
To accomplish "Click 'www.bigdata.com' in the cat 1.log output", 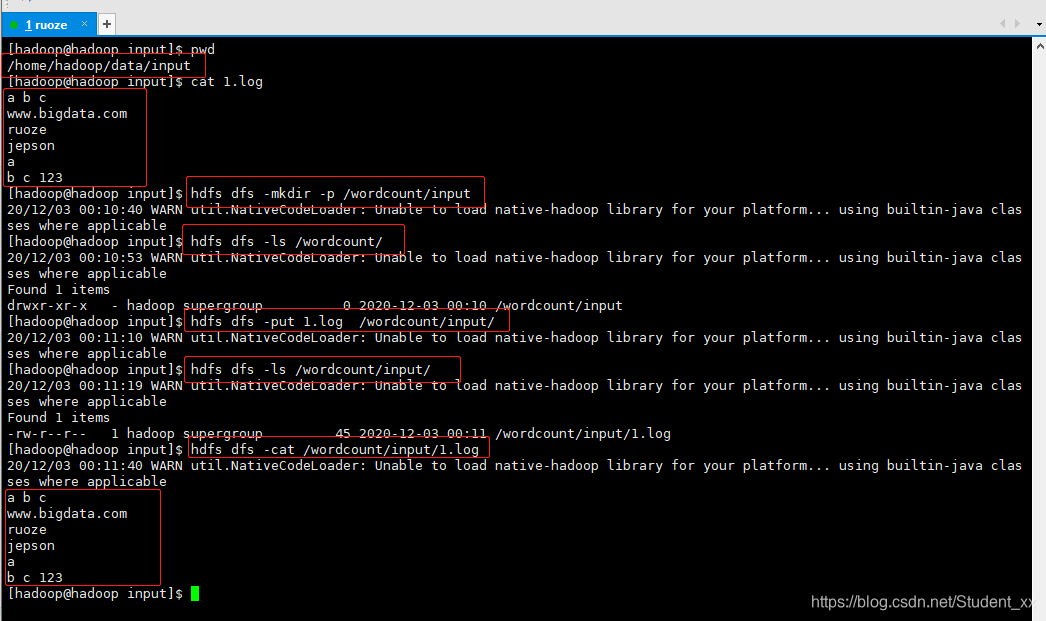I will (x=67, y=113).
